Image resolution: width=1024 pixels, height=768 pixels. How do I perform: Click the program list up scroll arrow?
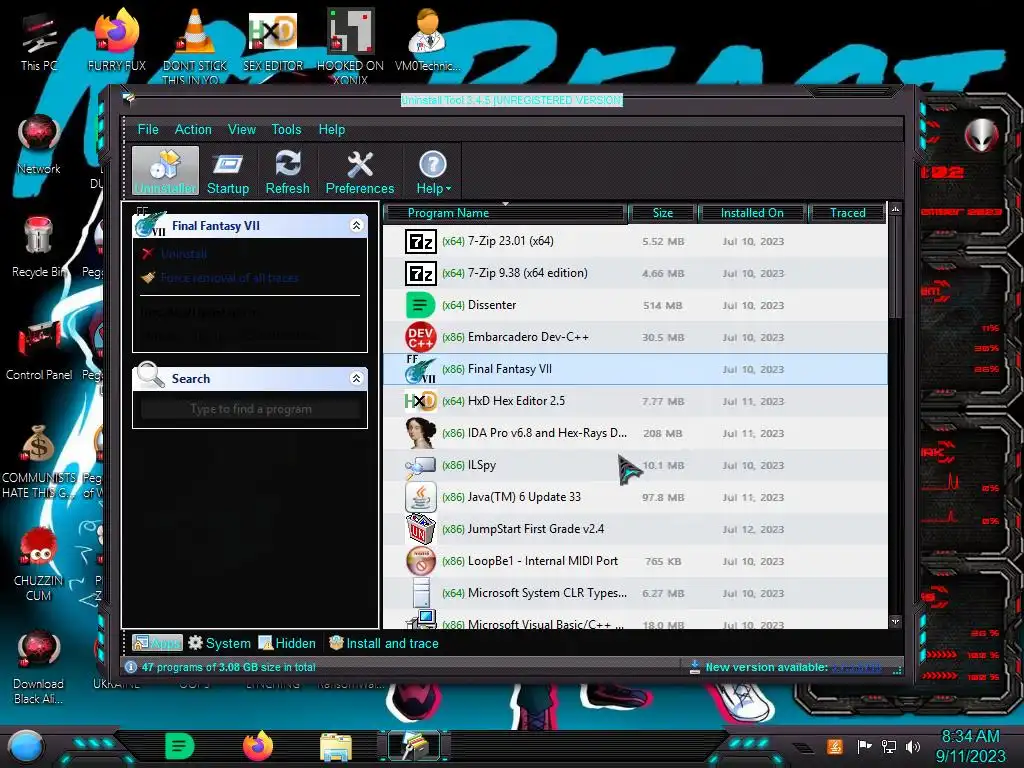895,209
